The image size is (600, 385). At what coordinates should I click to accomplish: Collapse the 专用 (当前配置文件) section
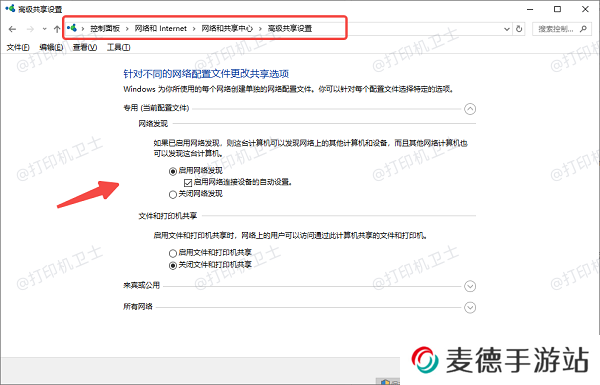point(470,109)
